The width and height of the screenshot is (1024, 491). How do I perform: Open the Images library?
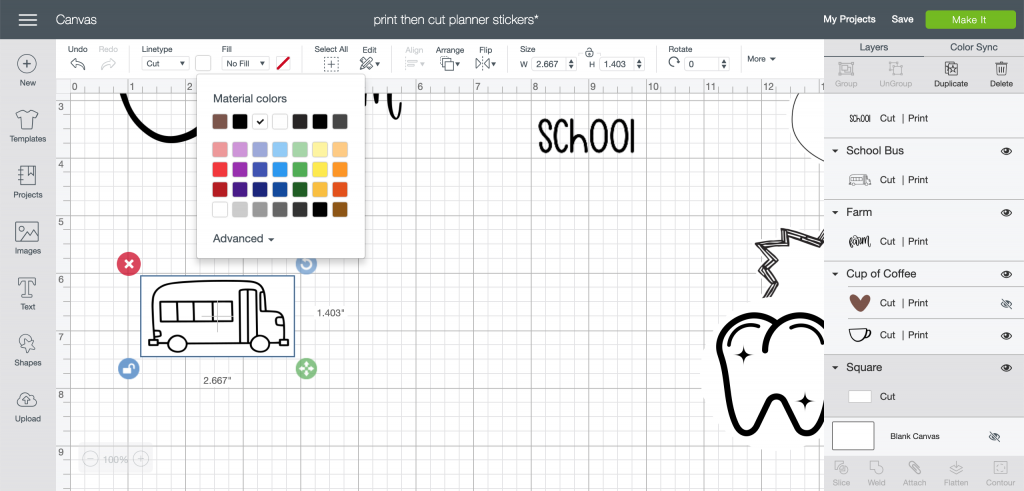coord(27,232)
